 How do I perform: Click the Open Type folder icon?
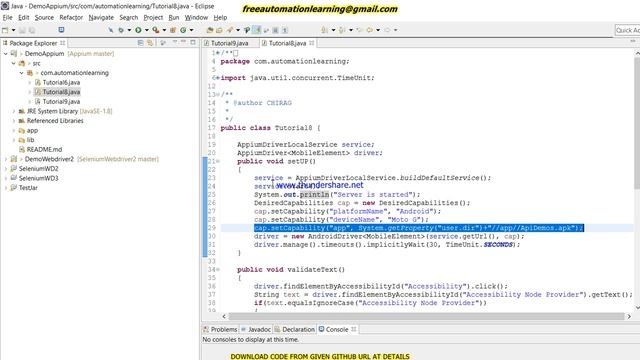210,30
